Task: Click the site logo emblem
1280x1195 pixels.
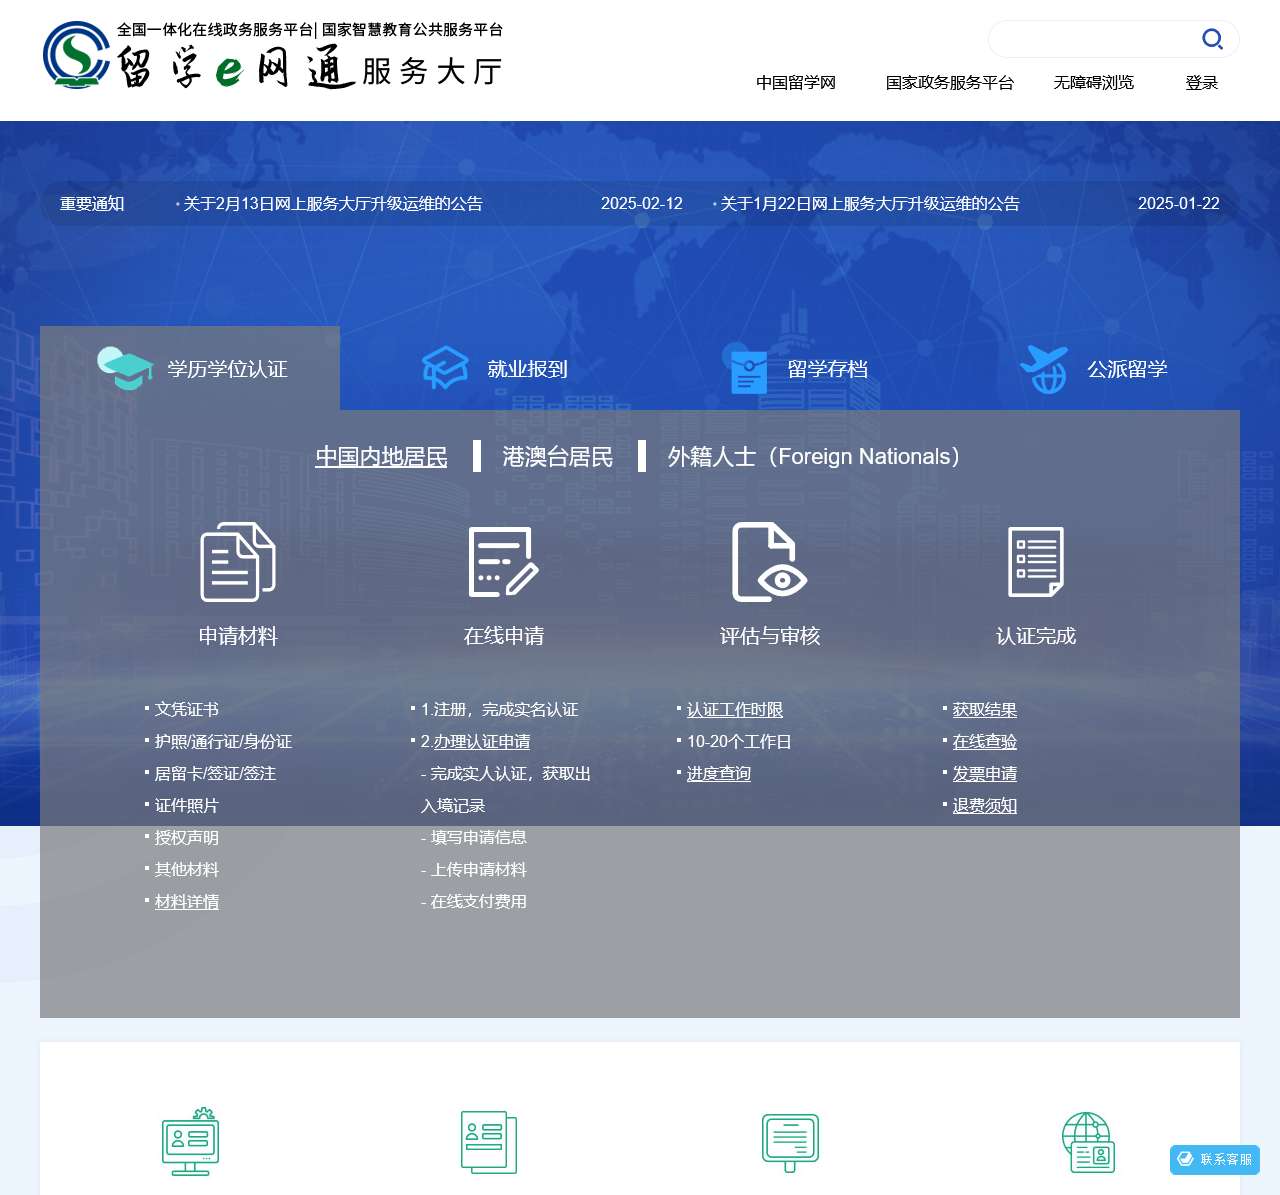Action: 76,56
